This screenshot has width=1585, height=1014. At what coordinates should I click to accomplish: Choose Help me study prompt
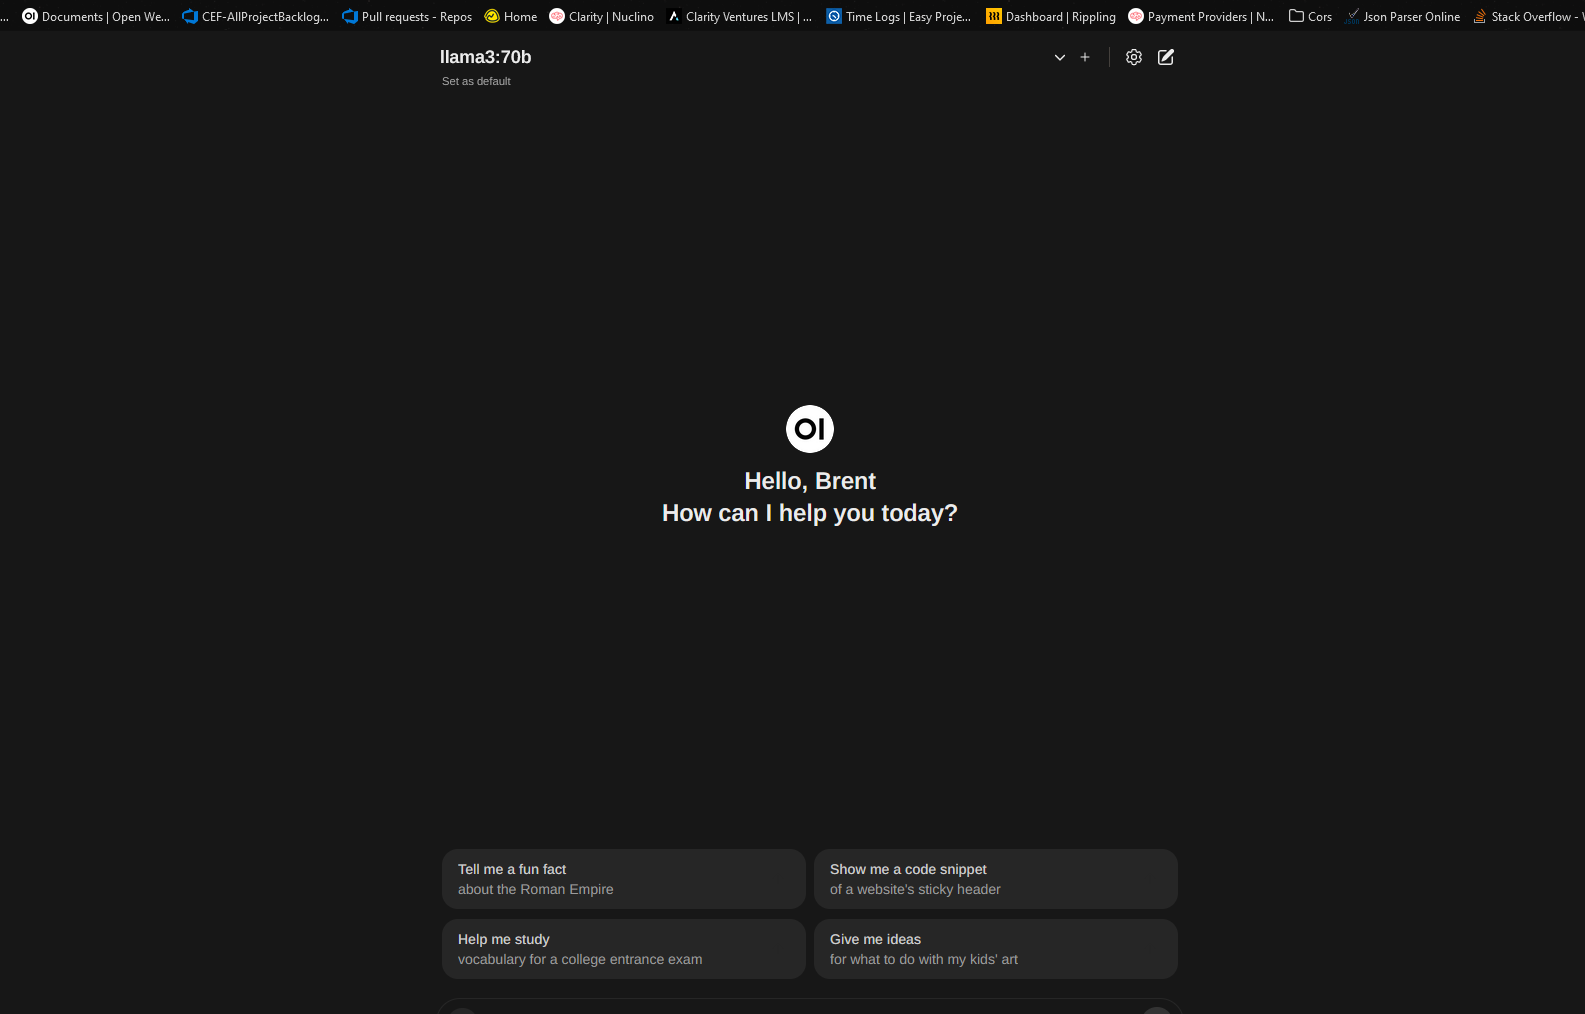624,949
